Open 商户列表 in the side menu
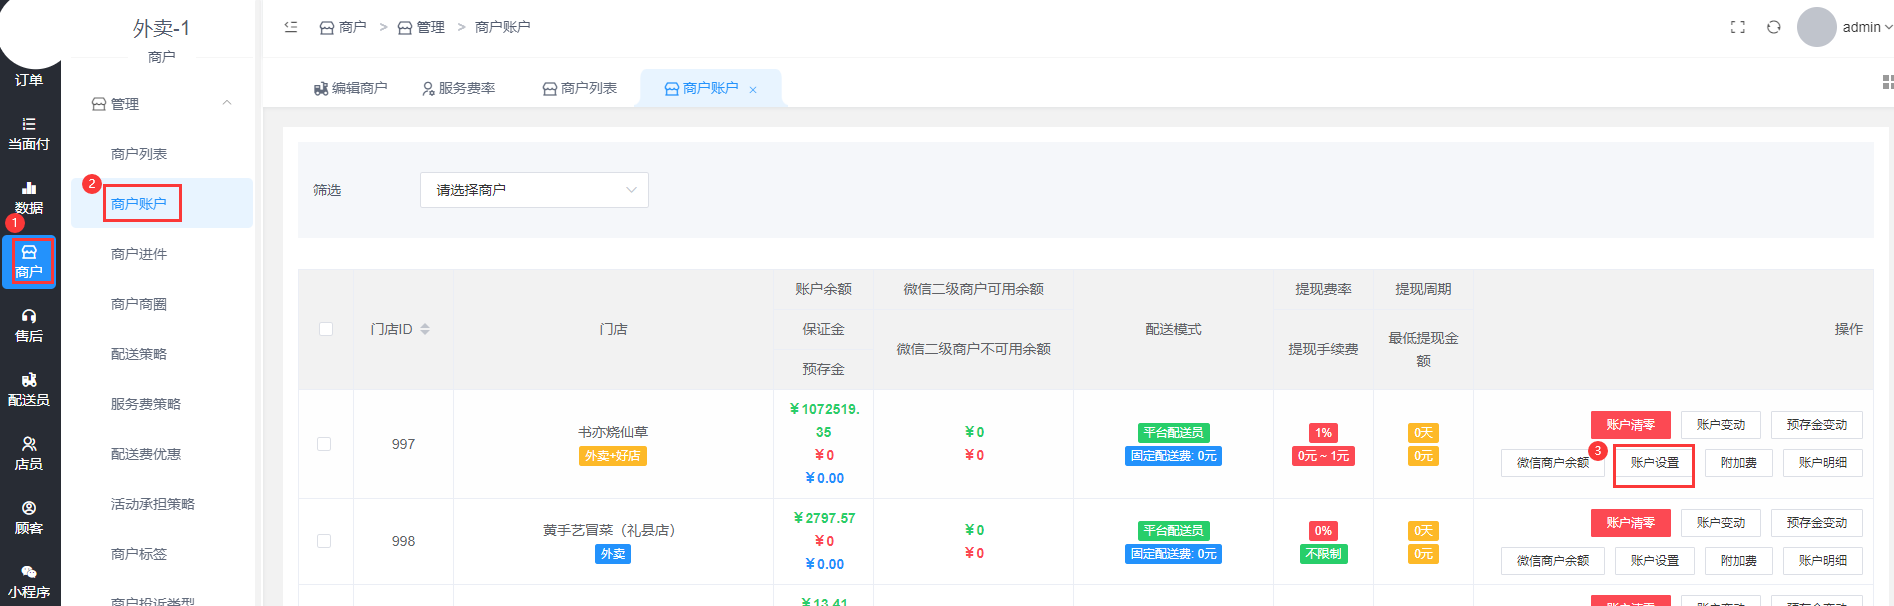The height and width of the screenshot is (606, 1894). click(139, 154)
